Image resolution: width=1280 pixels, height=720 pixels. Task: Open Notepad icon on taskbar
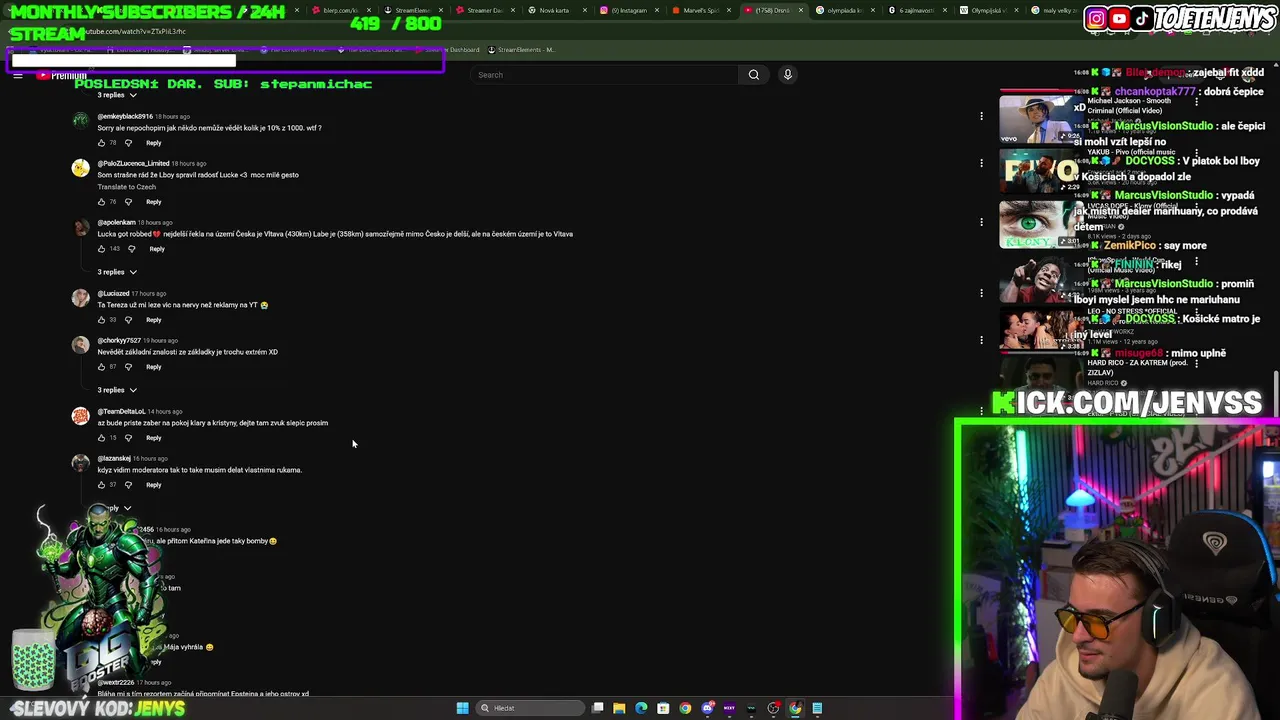point(817,708)
